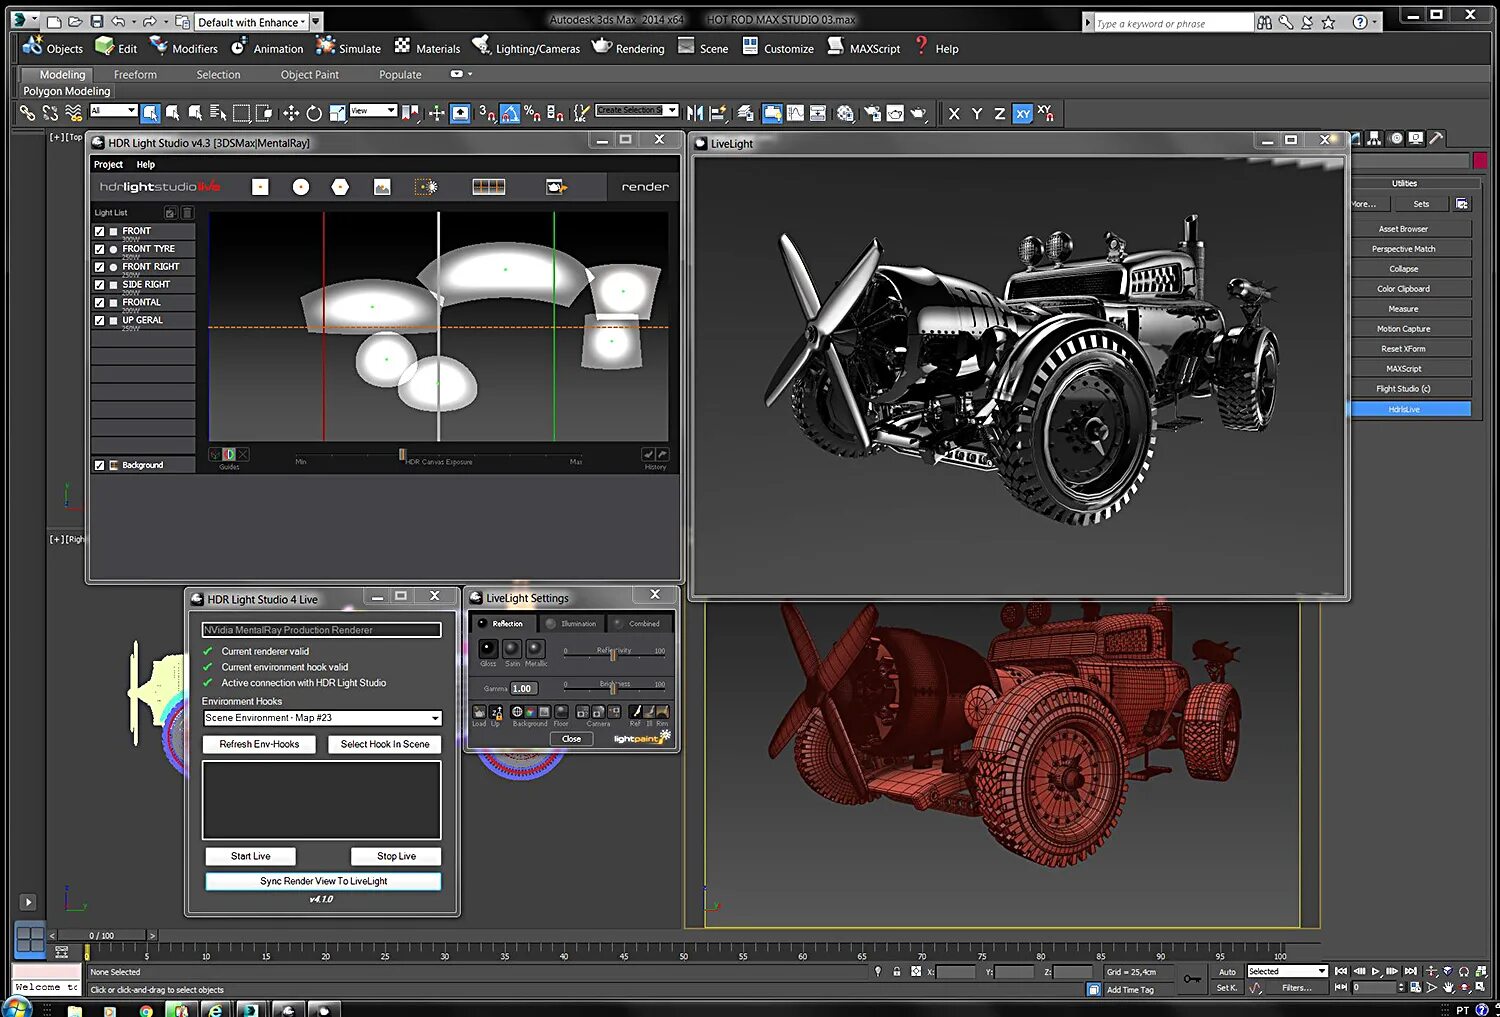Viewport: 1500px width, 1017px height.
Task: Delete light with trash icon in Light List
Action: pos(187,213)
